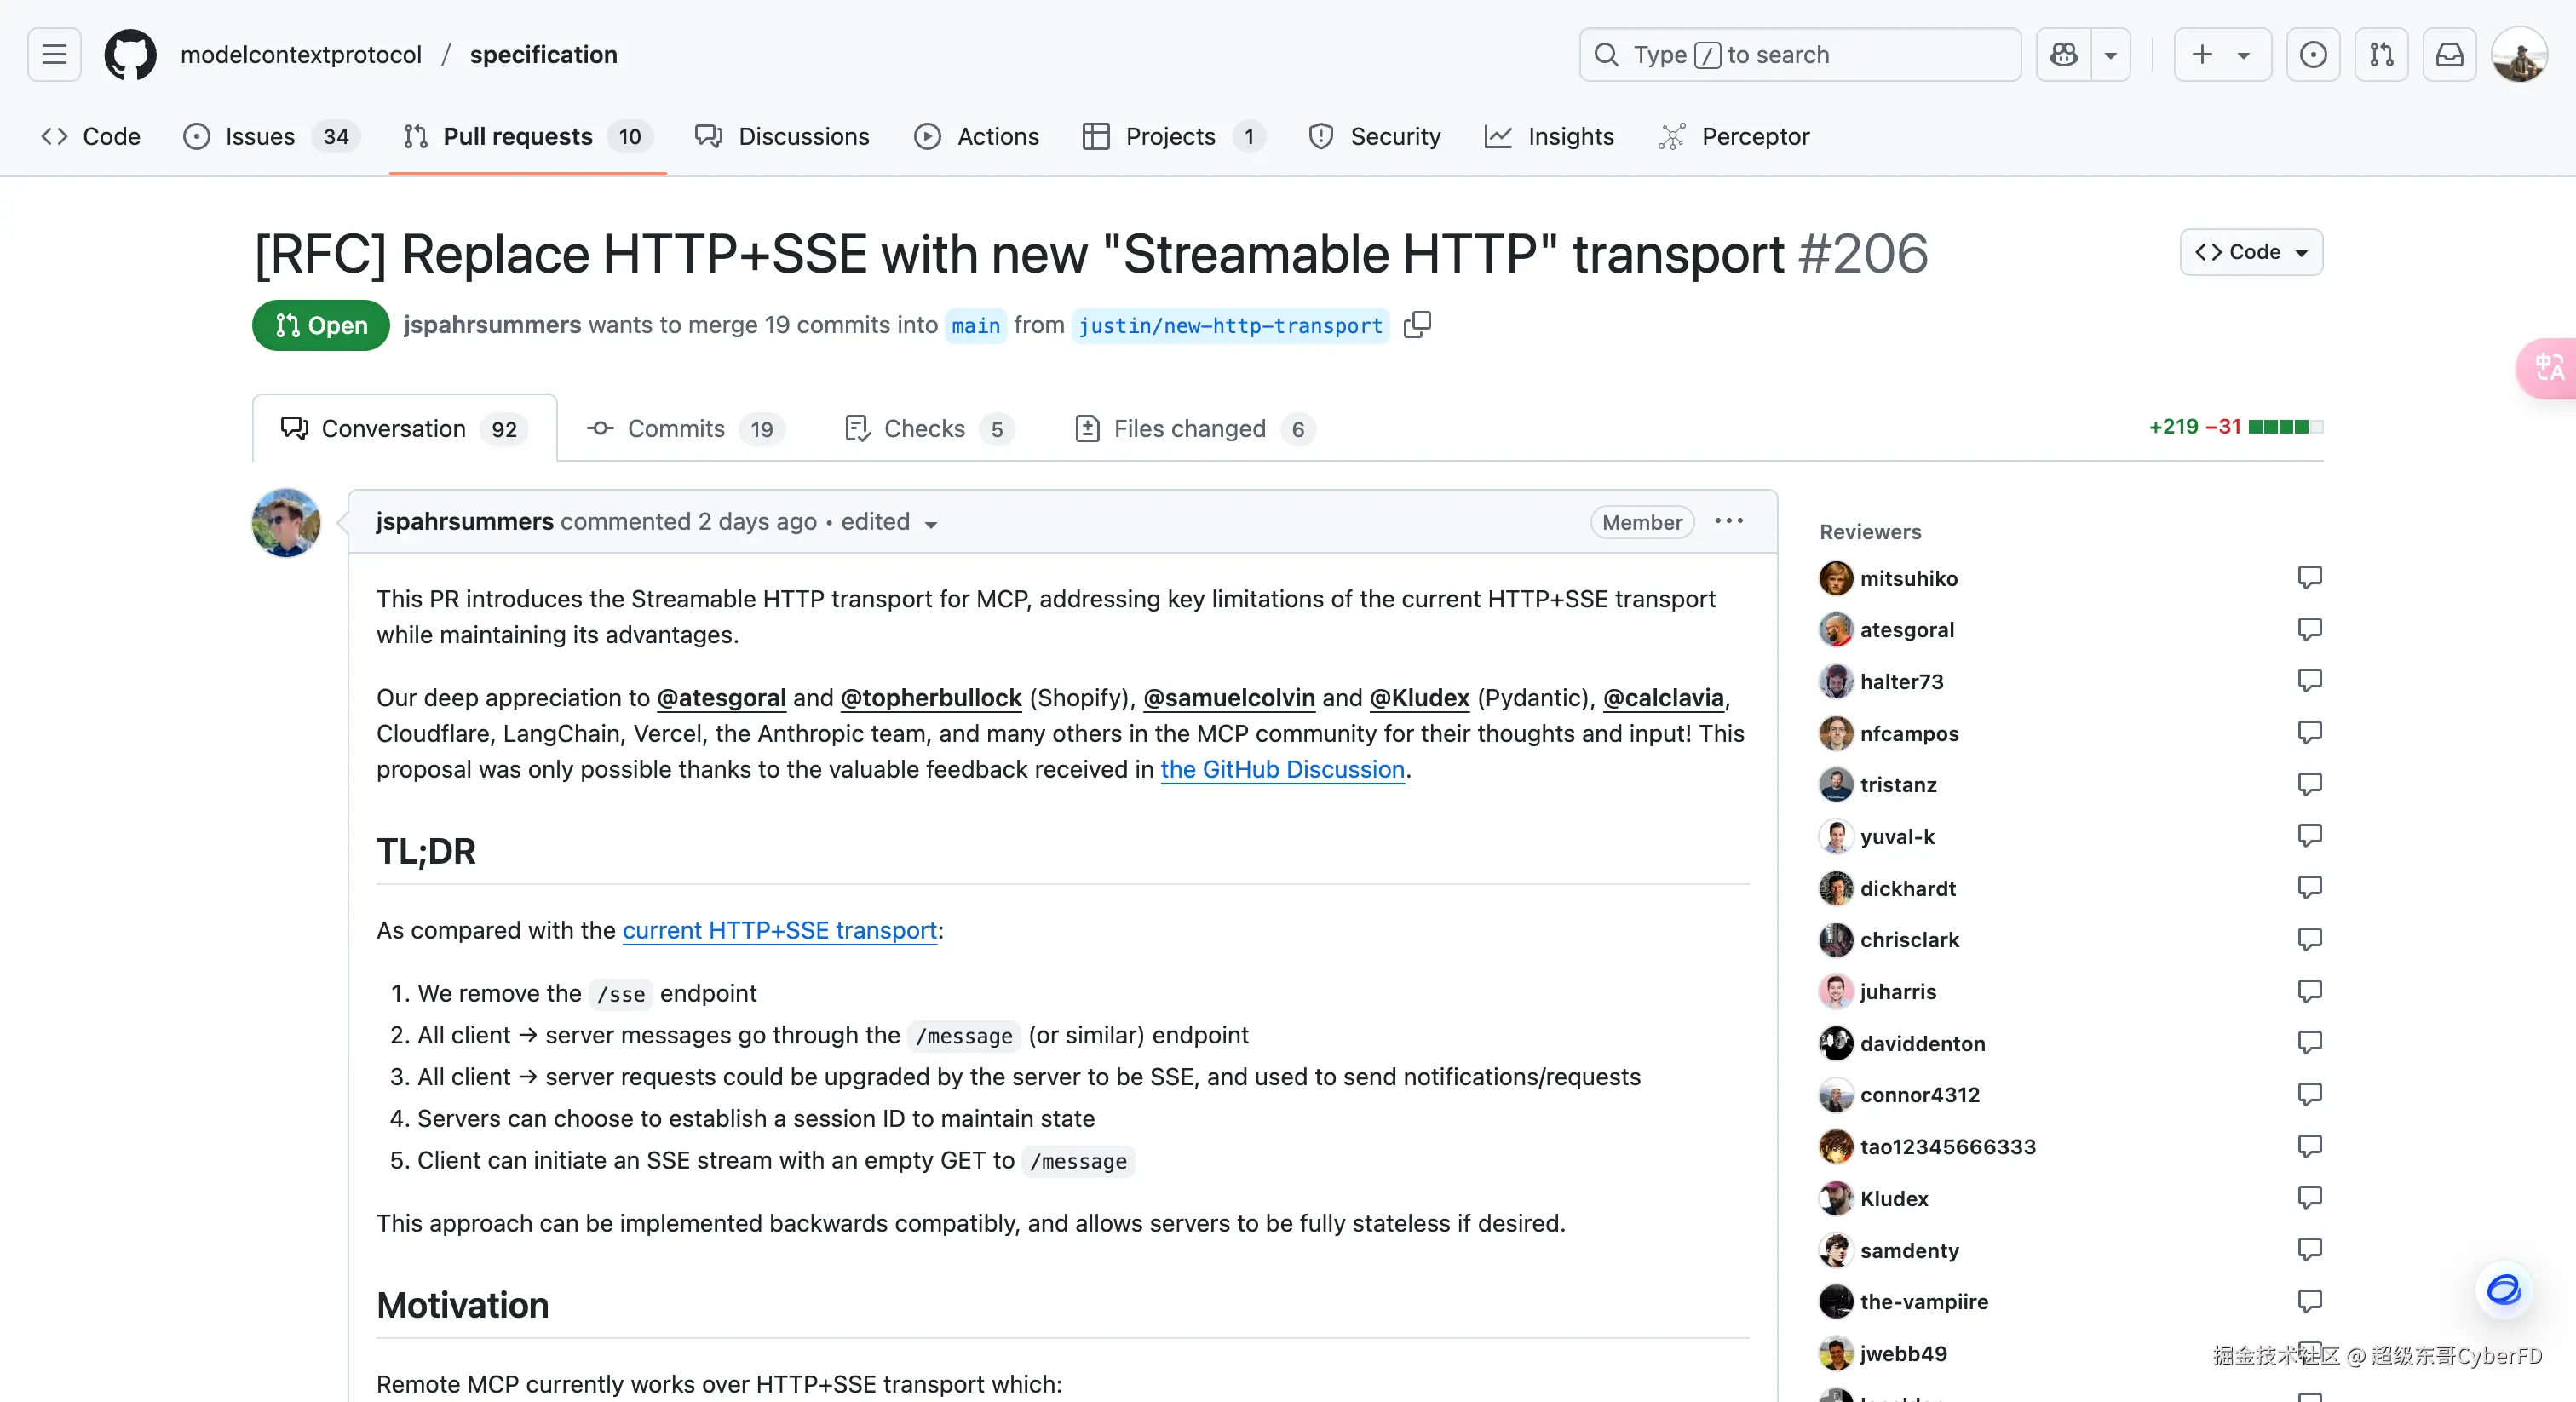Open jspahrsummers' avatar thumbnail
The height and width of the screenshot is (1402, 2576).
pos(286,523)
